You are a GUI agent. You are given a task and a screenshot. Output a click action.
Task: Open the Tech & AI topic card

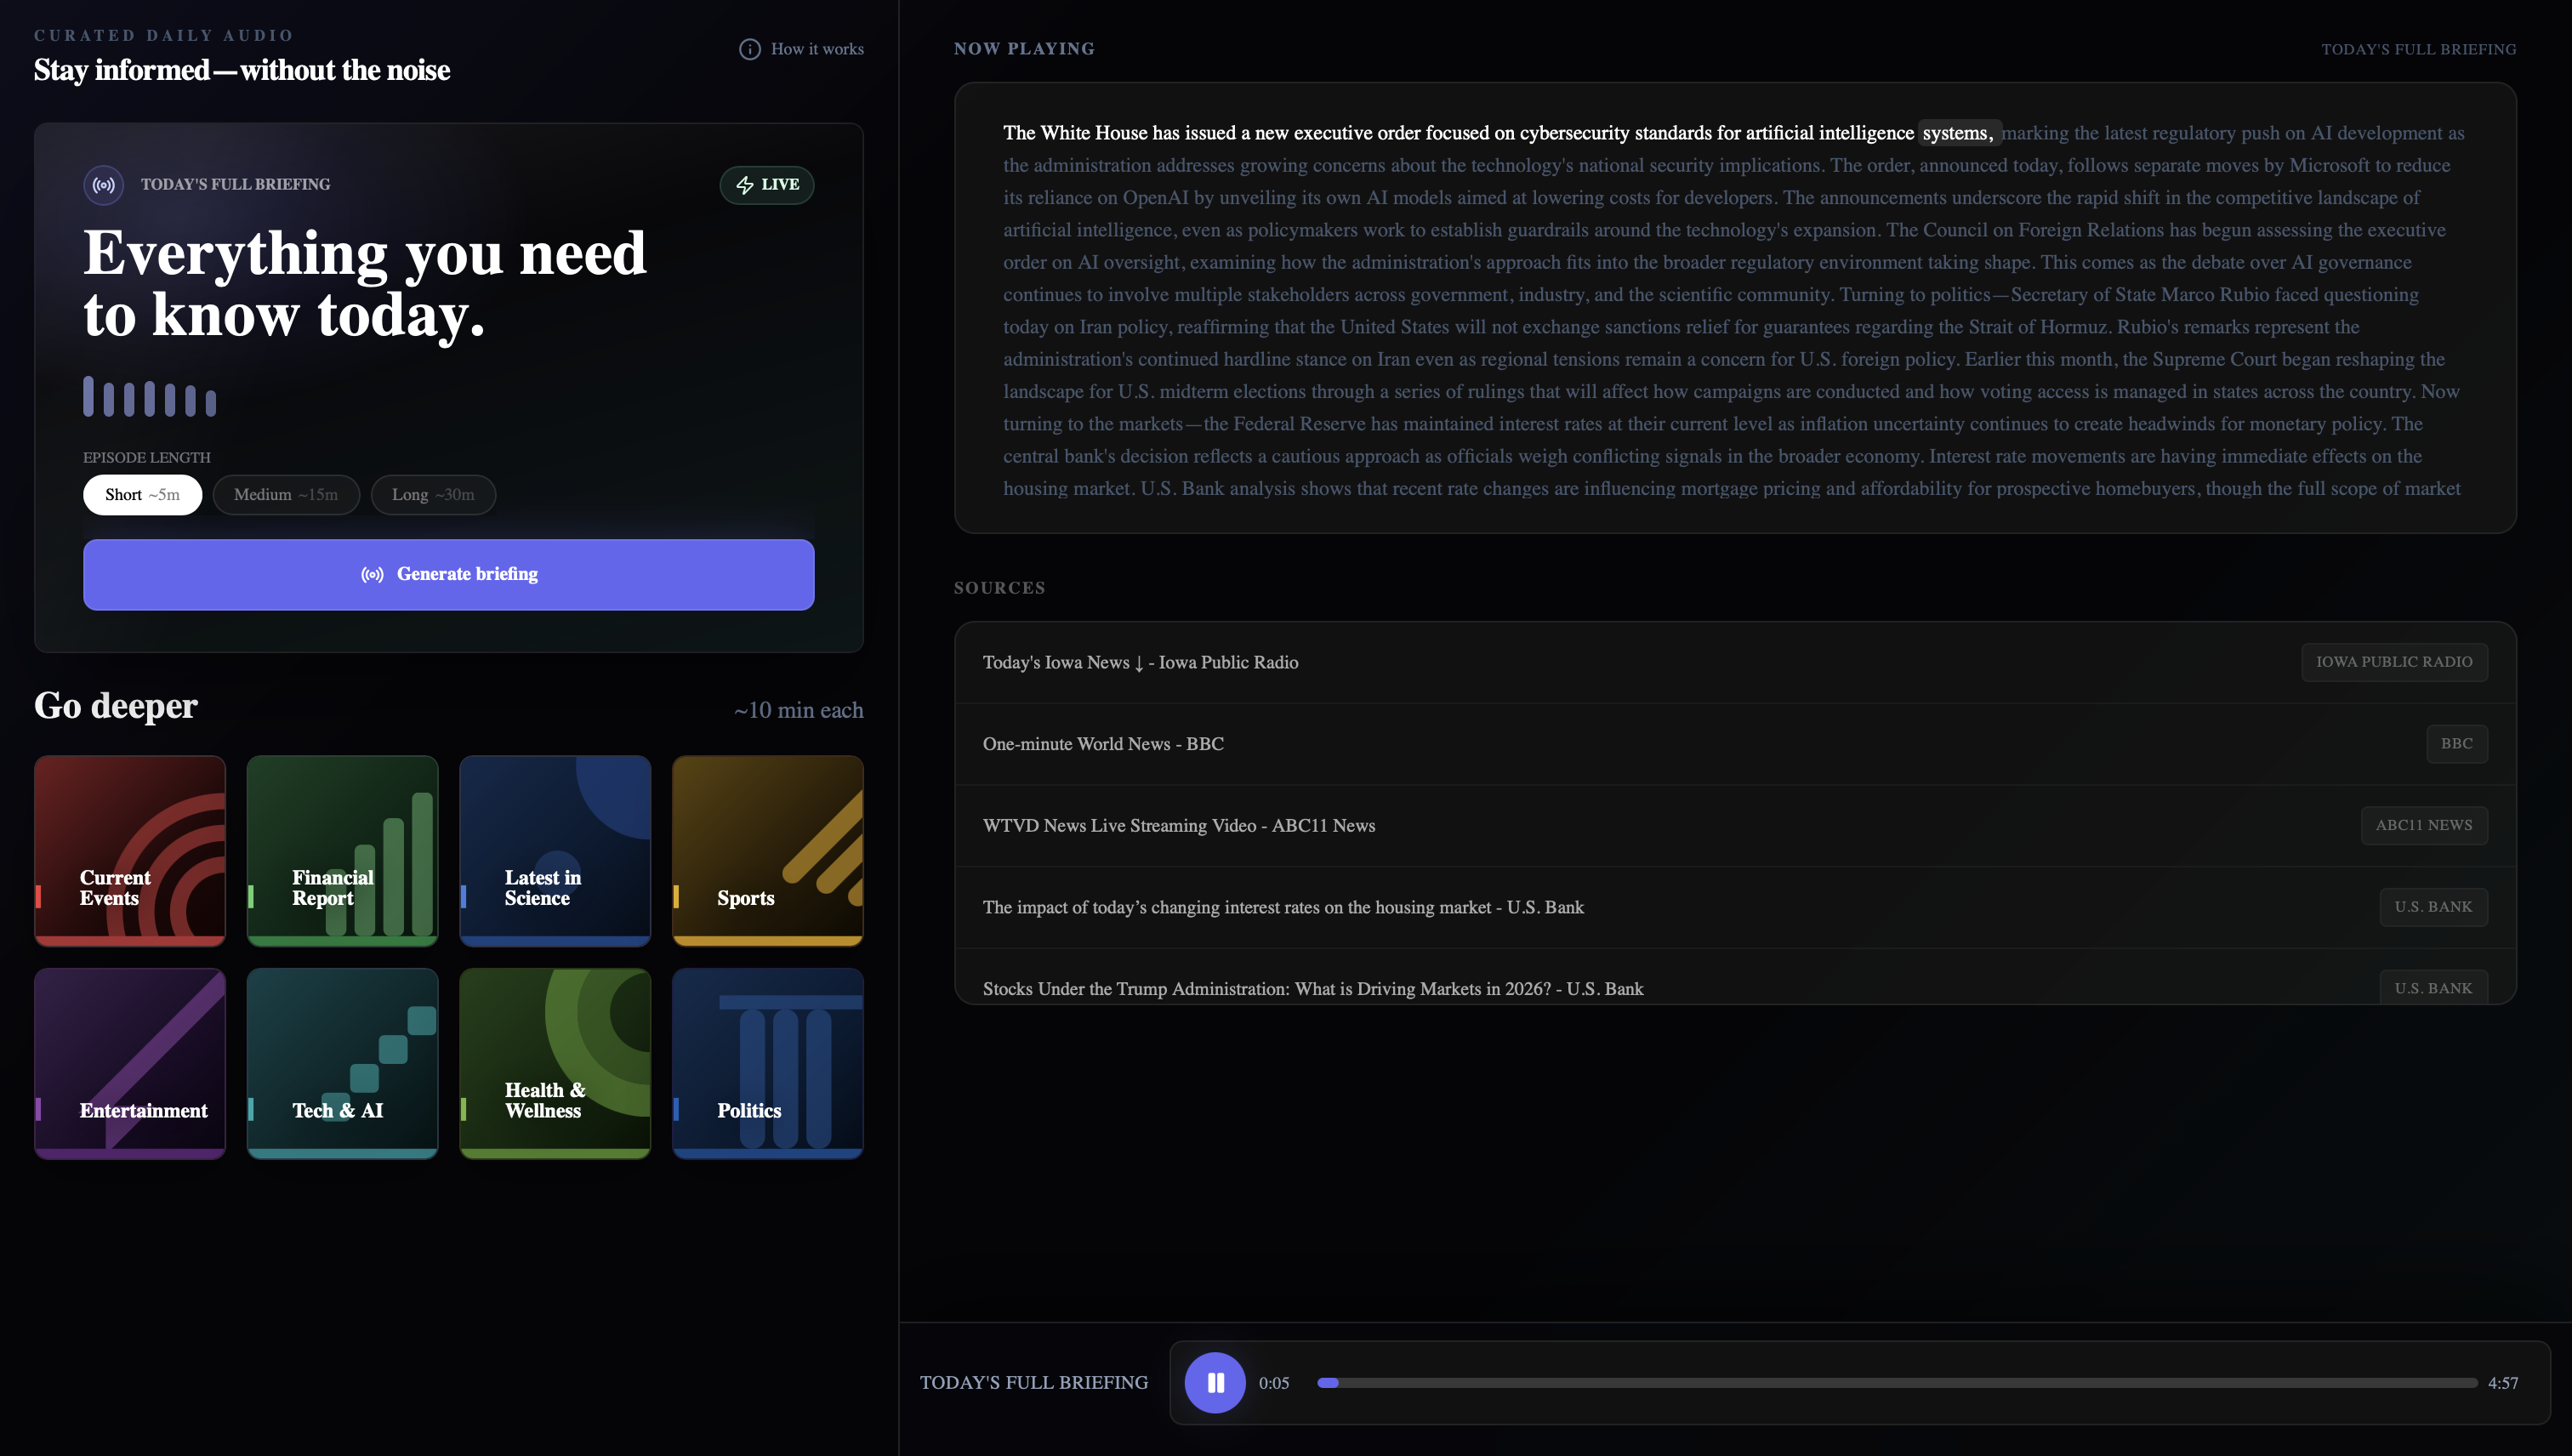(343, 1064)
